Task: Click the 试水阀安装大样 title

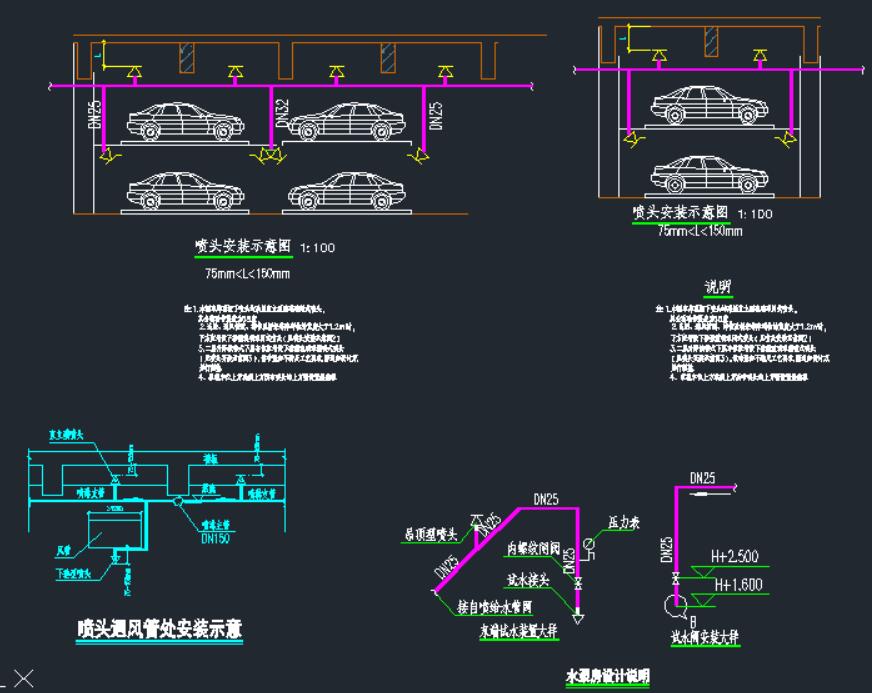Action: pyautogui.click(x=705, y=637)
